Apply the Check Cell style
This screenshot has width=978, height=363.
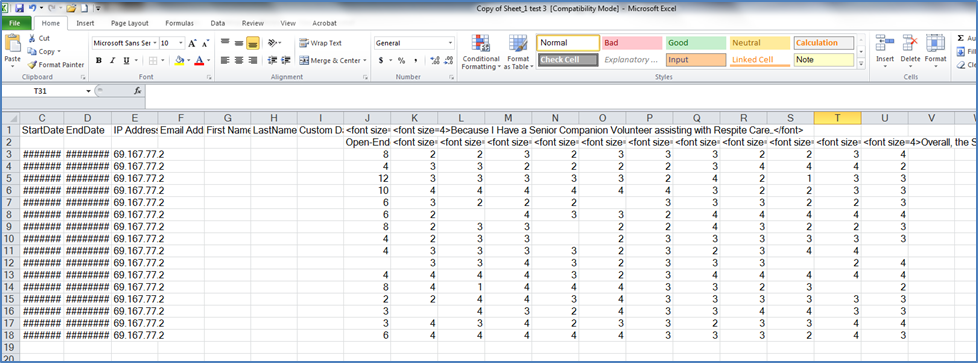point(567,60)
